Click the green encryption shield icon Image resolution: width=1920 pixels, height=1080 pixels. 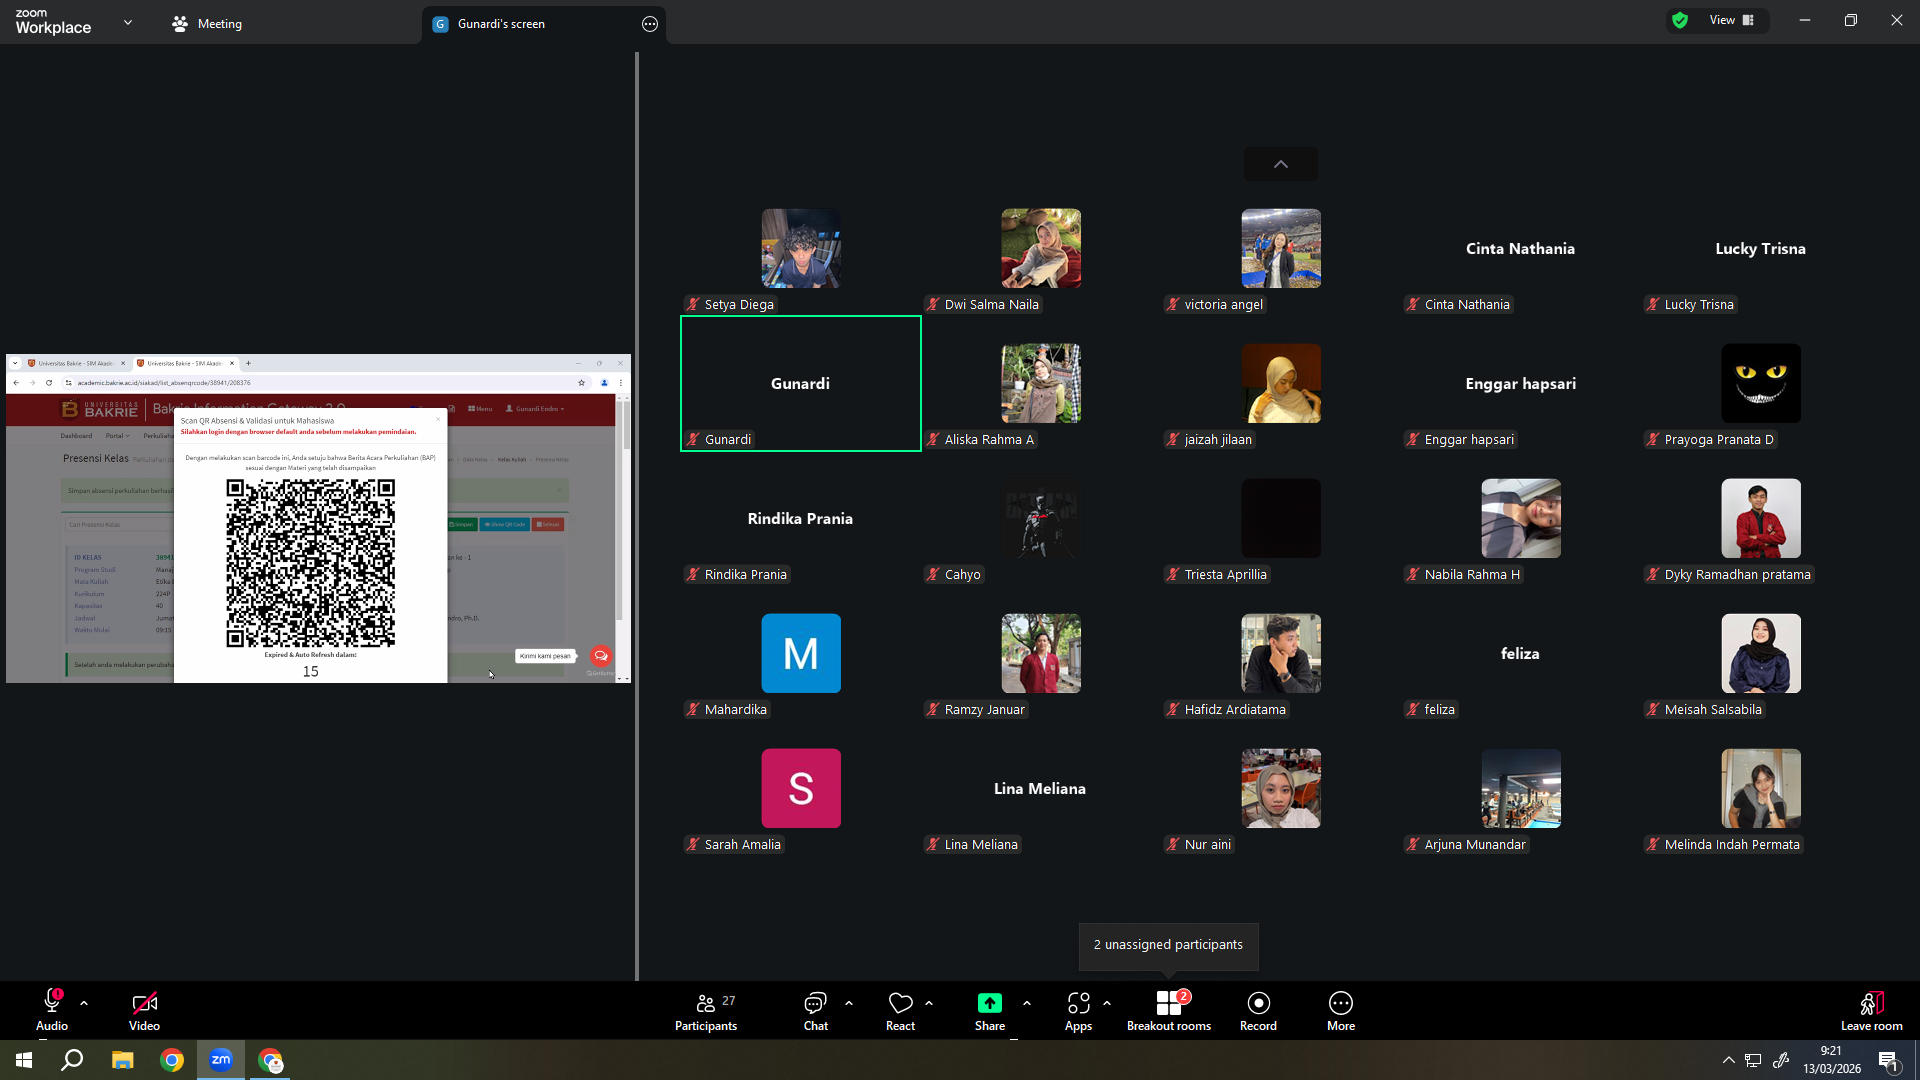pos(1680,20)
